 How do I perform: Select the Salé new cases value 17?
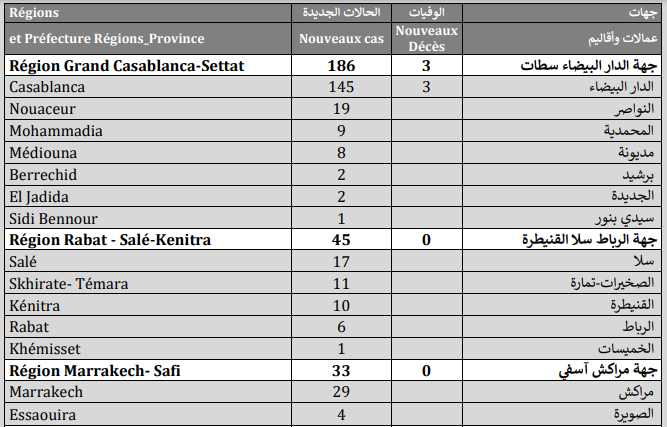pos(340,261)
